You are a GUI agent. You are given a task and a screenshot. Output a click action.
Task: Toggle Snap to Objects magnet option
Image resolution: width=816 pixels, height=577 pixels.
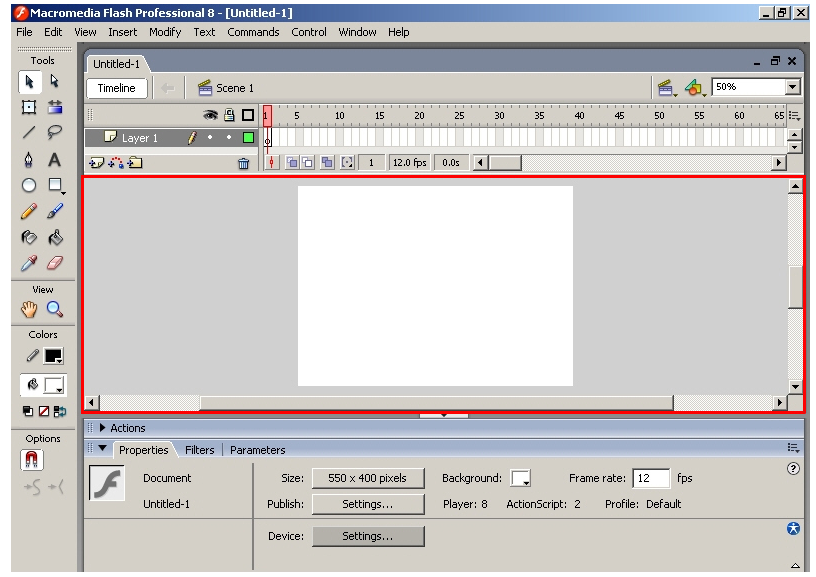click(31, 460)
